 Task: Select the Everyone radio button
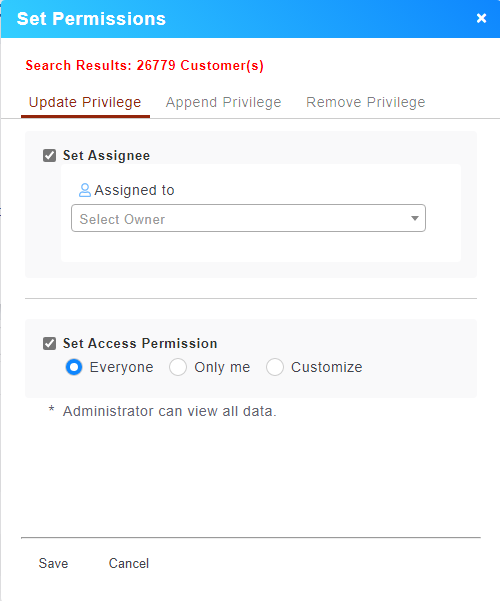coord(74,367)
